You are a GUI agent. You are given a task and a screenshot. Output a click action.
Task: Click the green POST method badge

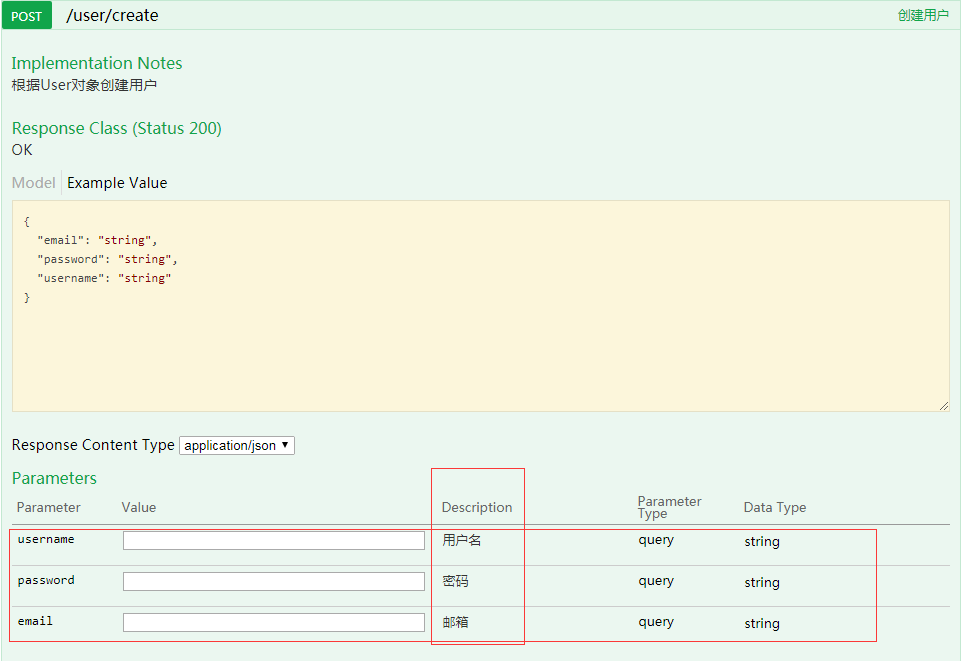click(x=26, y=15)
